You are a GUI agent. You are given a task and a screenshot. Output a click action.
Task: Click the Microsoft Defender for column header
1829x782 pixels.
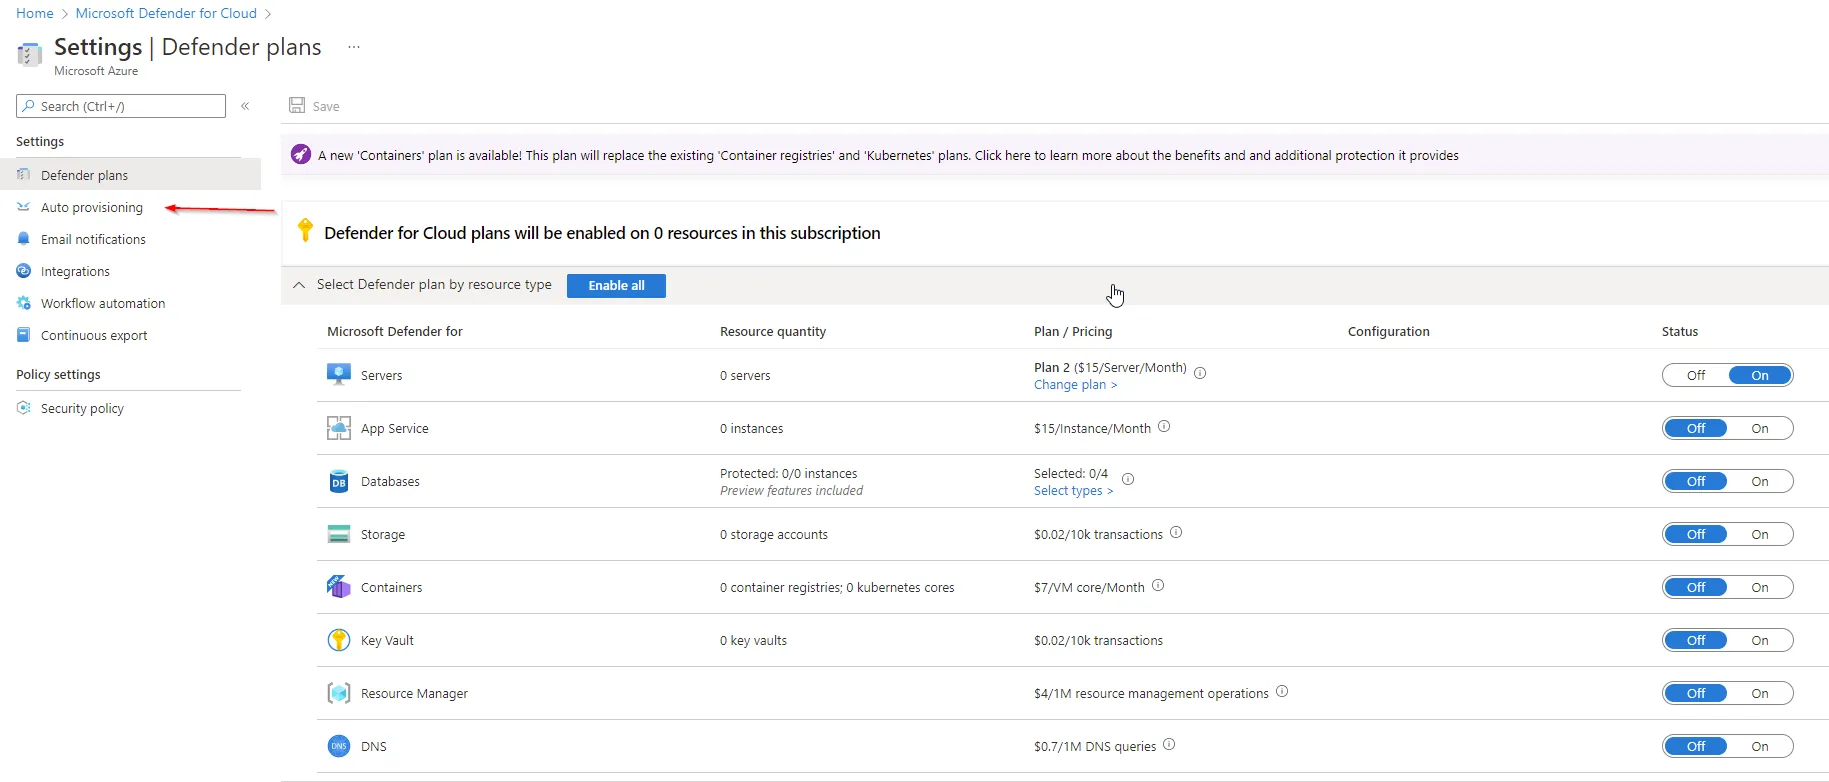click(x=395, y=332)
